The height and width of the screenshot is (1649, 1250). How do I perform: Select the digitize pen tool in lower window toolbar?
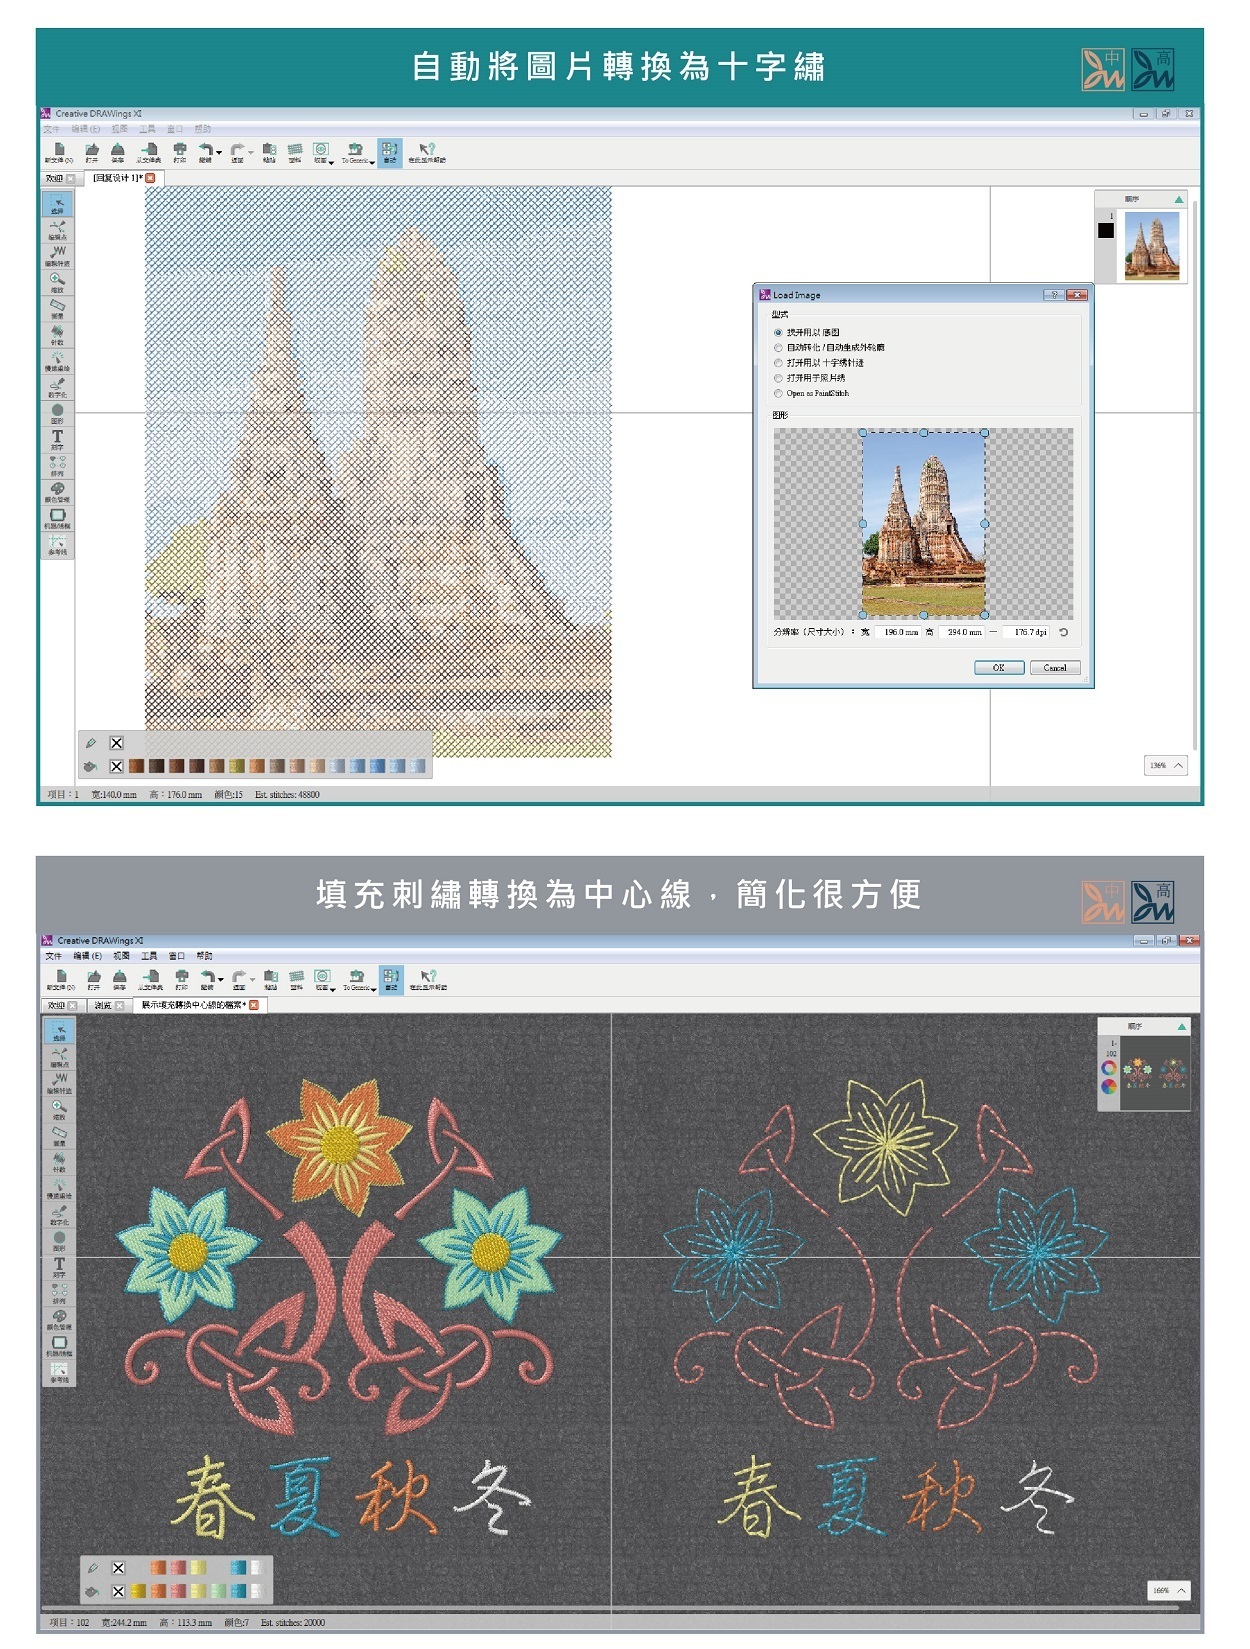pos(59,1214)
